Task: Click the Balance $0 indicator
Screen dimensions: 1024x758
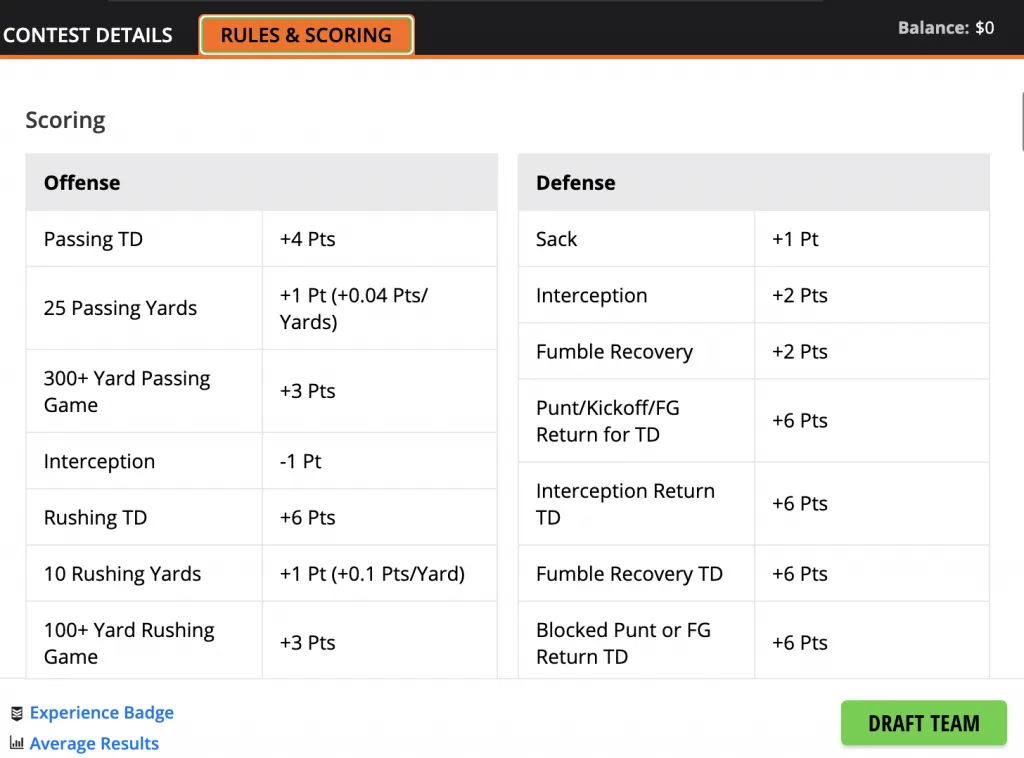Action: click(x=945, y=28)
